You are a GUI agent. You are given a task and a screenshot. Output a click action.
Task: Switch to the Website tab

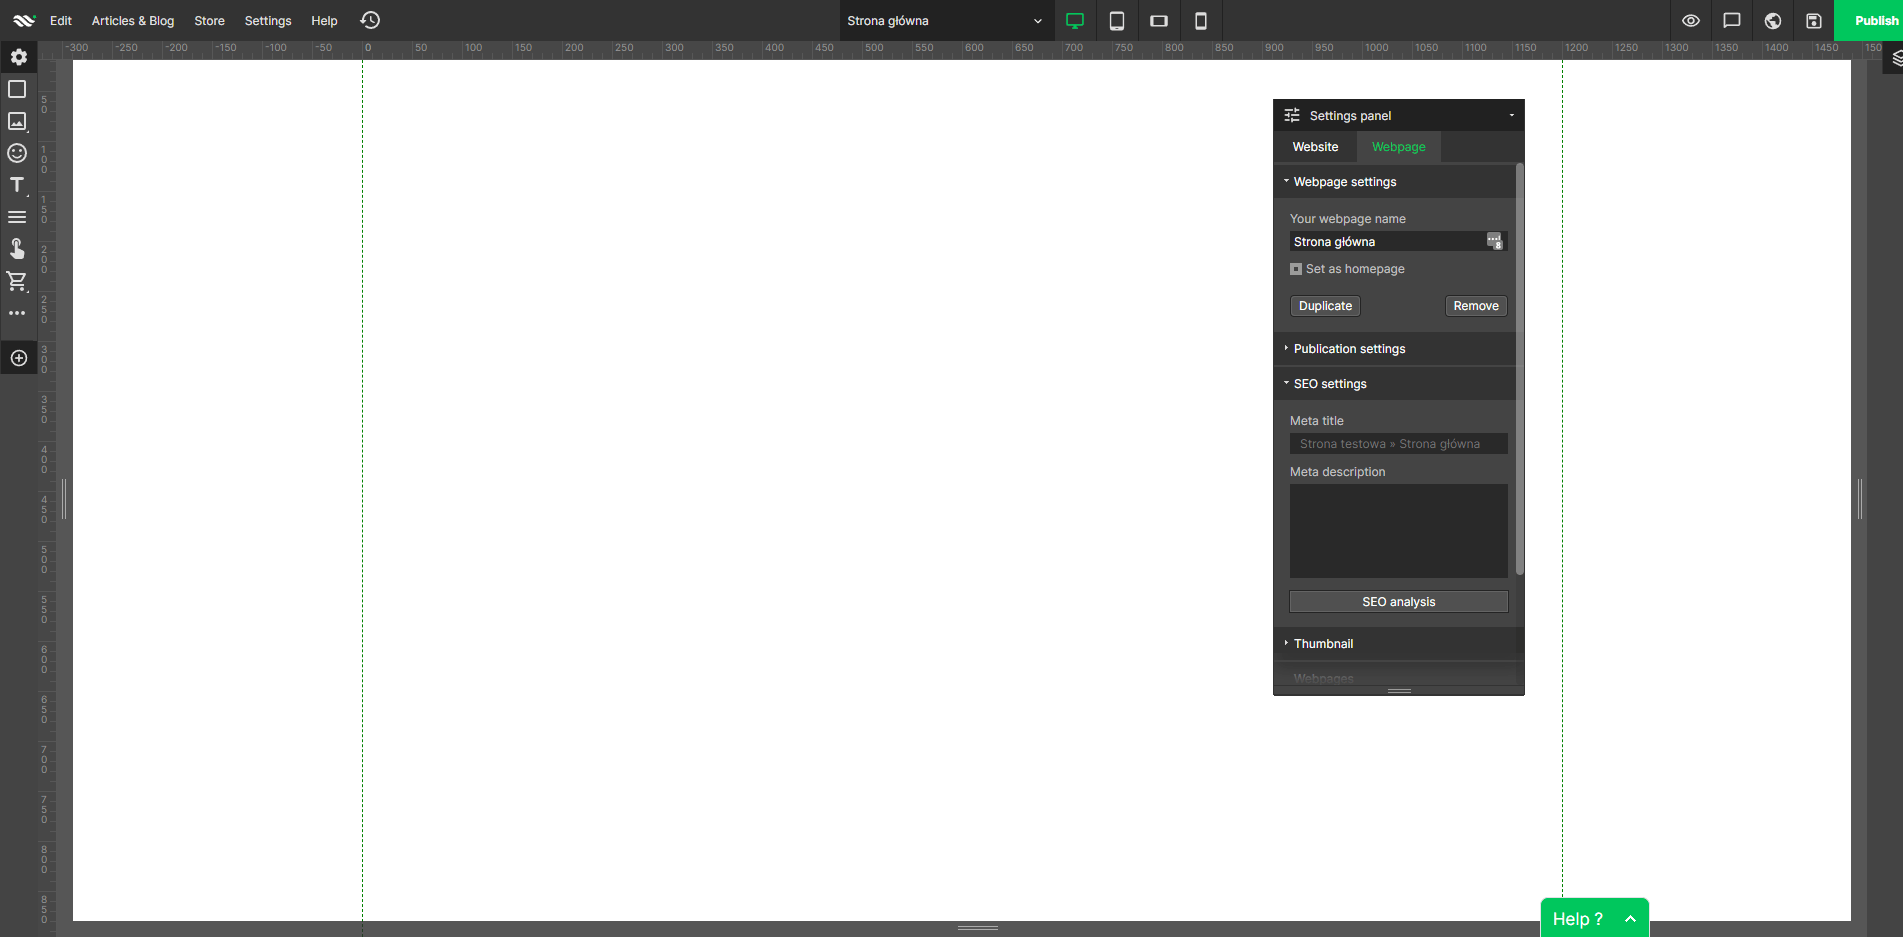pyautogui.click(x=1314, y=147)
